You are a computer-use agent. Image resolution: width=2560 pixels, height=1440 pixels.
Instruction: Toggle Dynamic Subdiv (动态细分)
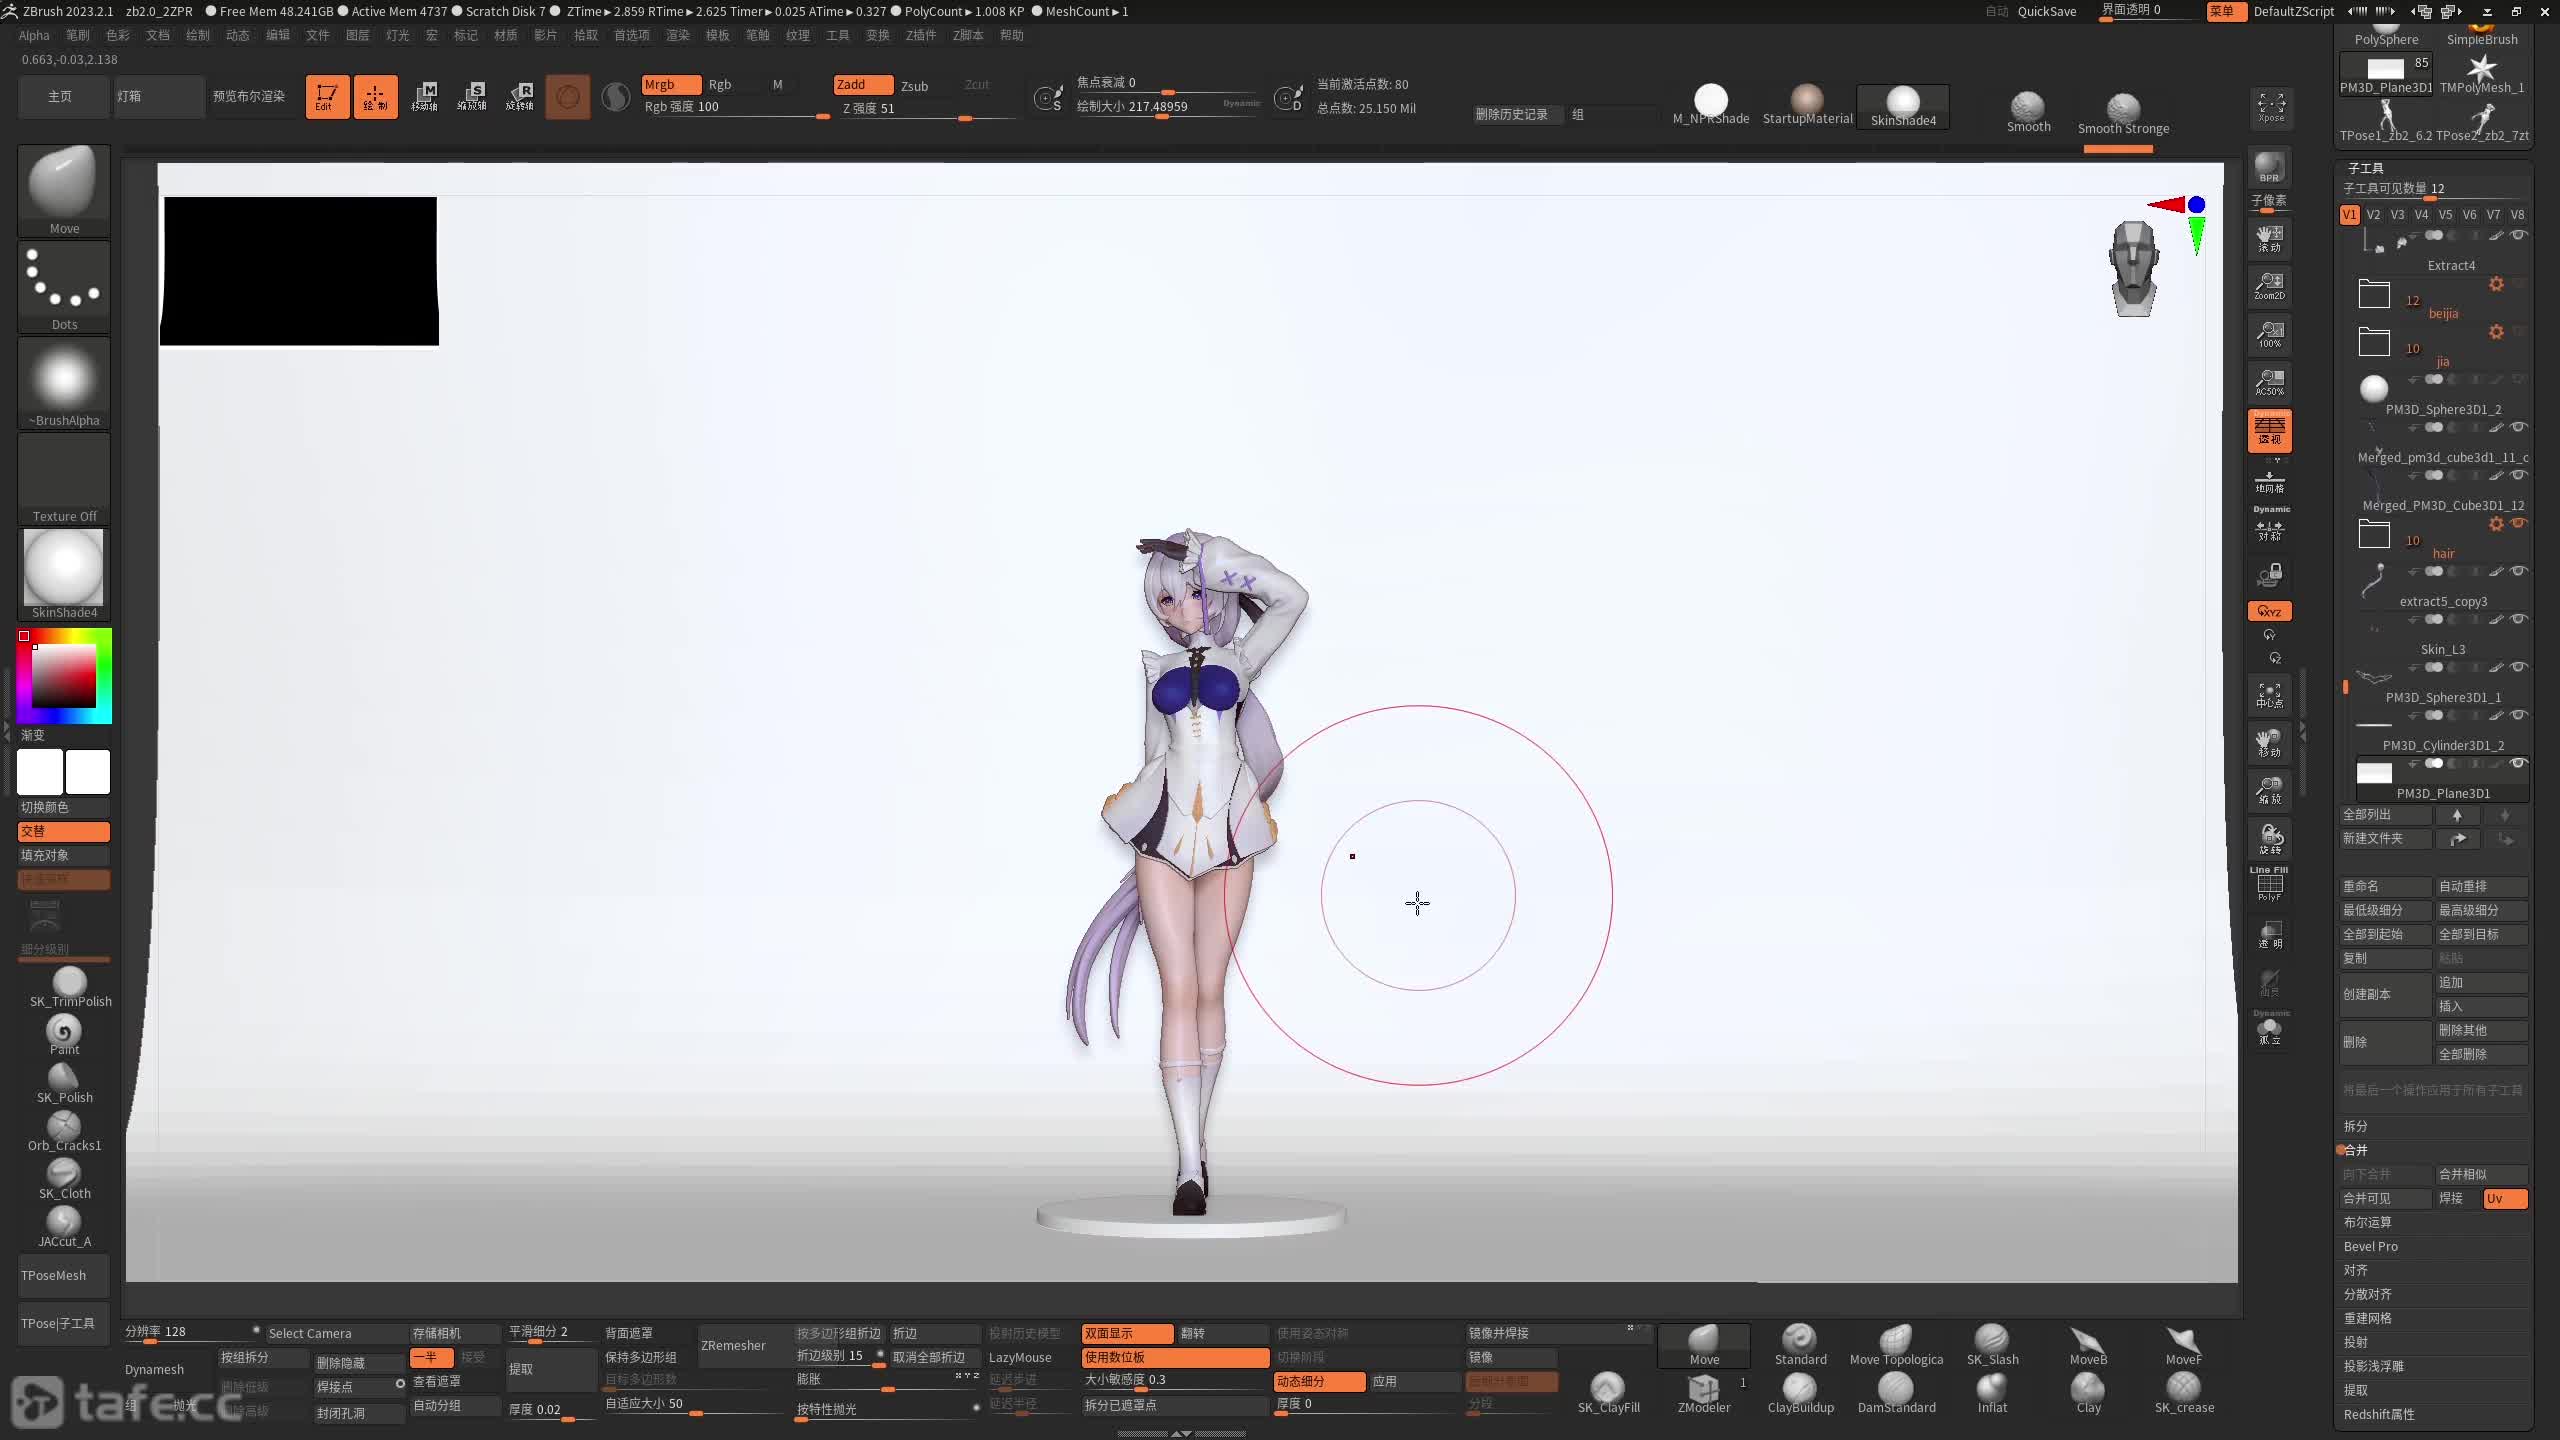click(1319, 1381)
